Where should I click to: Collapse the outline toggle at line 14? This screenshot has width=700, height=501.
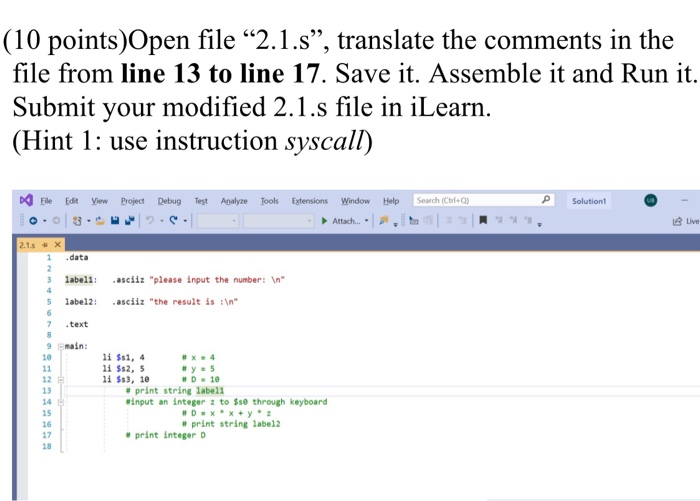coord(61,402)
